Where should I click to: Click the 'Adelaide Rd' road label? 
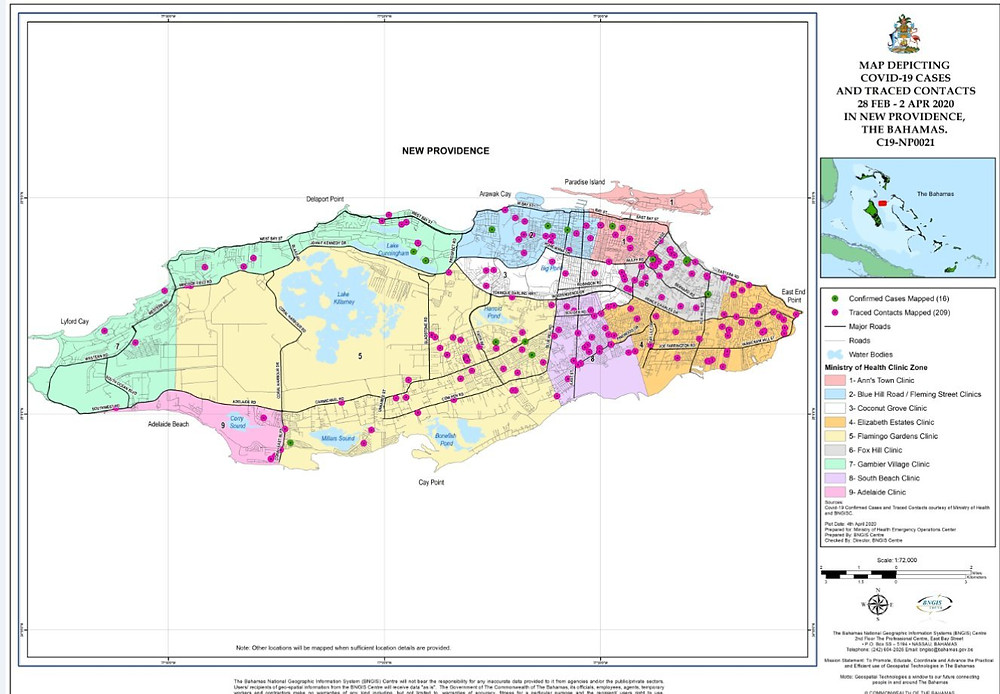[x=244, y=402]
